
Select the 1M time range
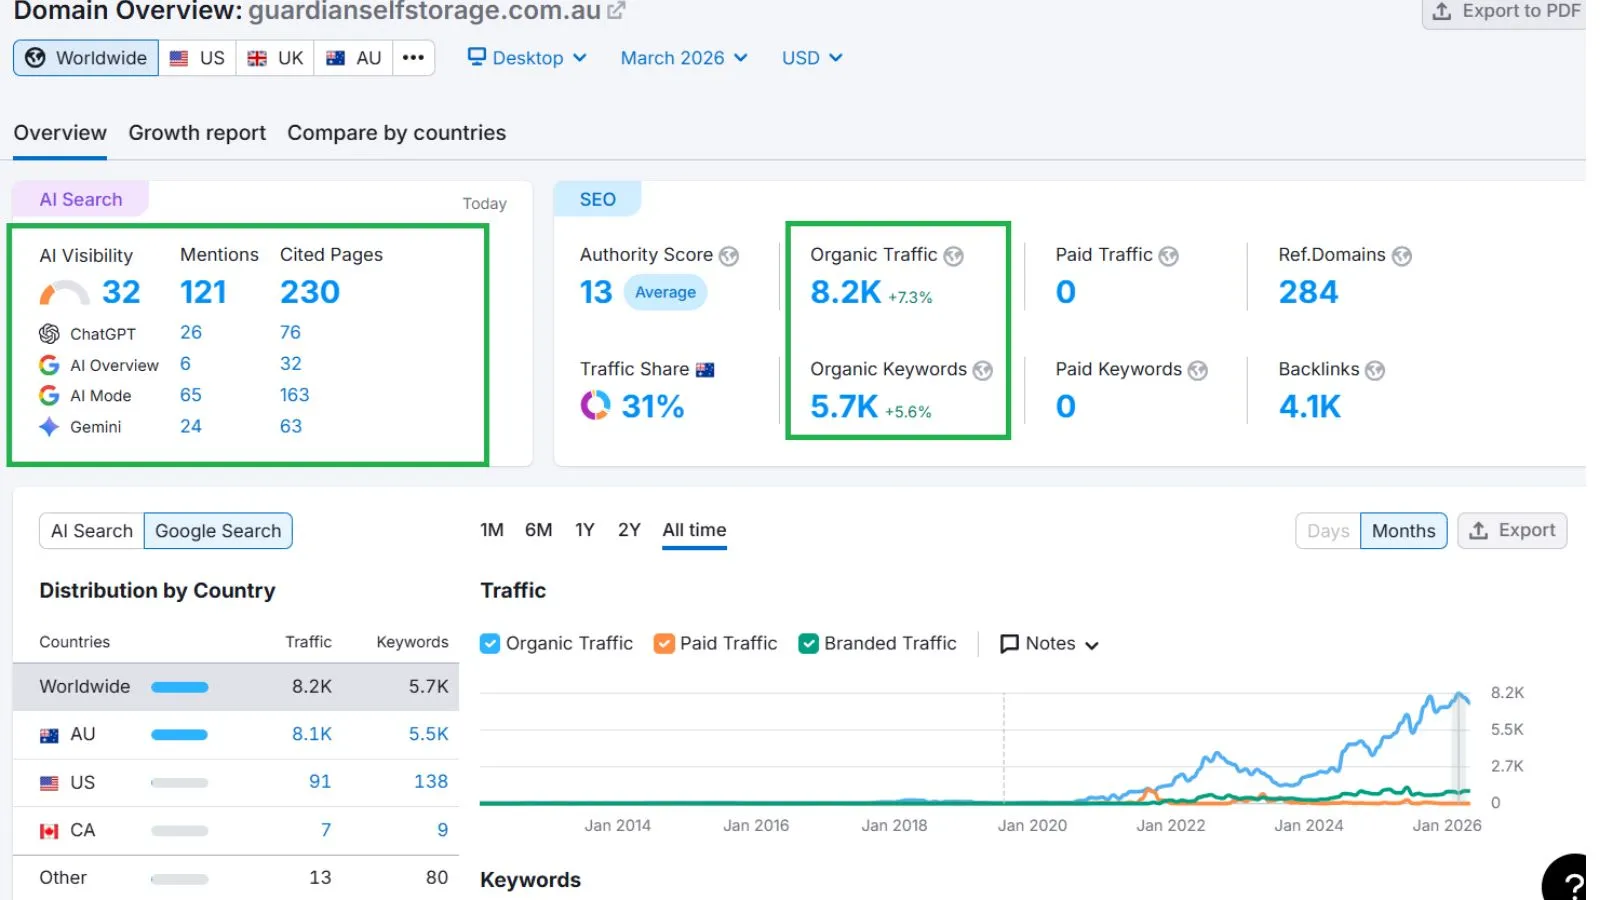point(492,530)
